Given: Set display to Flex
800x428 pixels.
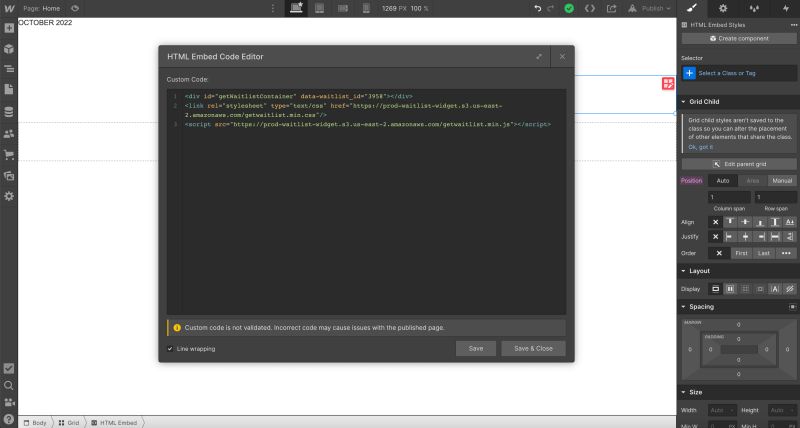Looking at the screenshot, I should coord(731,289).
